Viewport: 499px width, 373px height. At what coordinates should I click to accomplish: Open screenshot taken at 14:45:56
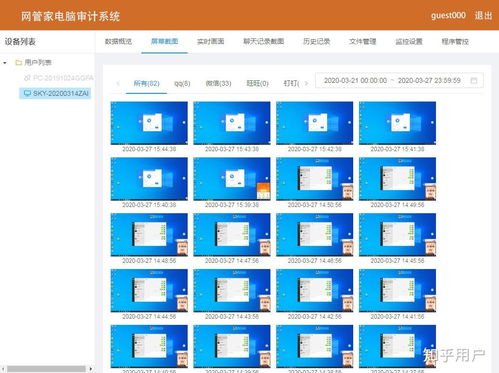point(397,235)
